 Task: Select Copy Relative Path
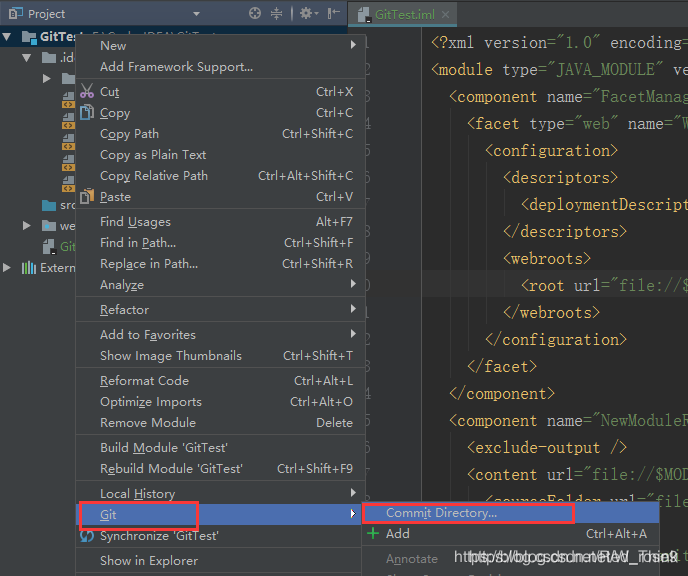[x=220, y=175]
